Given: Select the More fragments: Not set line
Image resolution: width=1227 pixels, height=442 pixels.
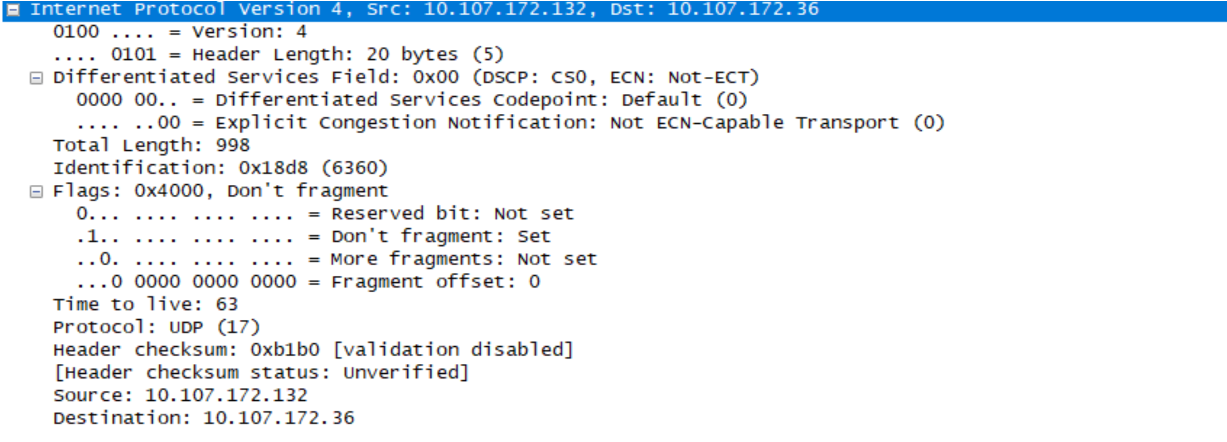Looking at the screenshot, I should (336, 259).
